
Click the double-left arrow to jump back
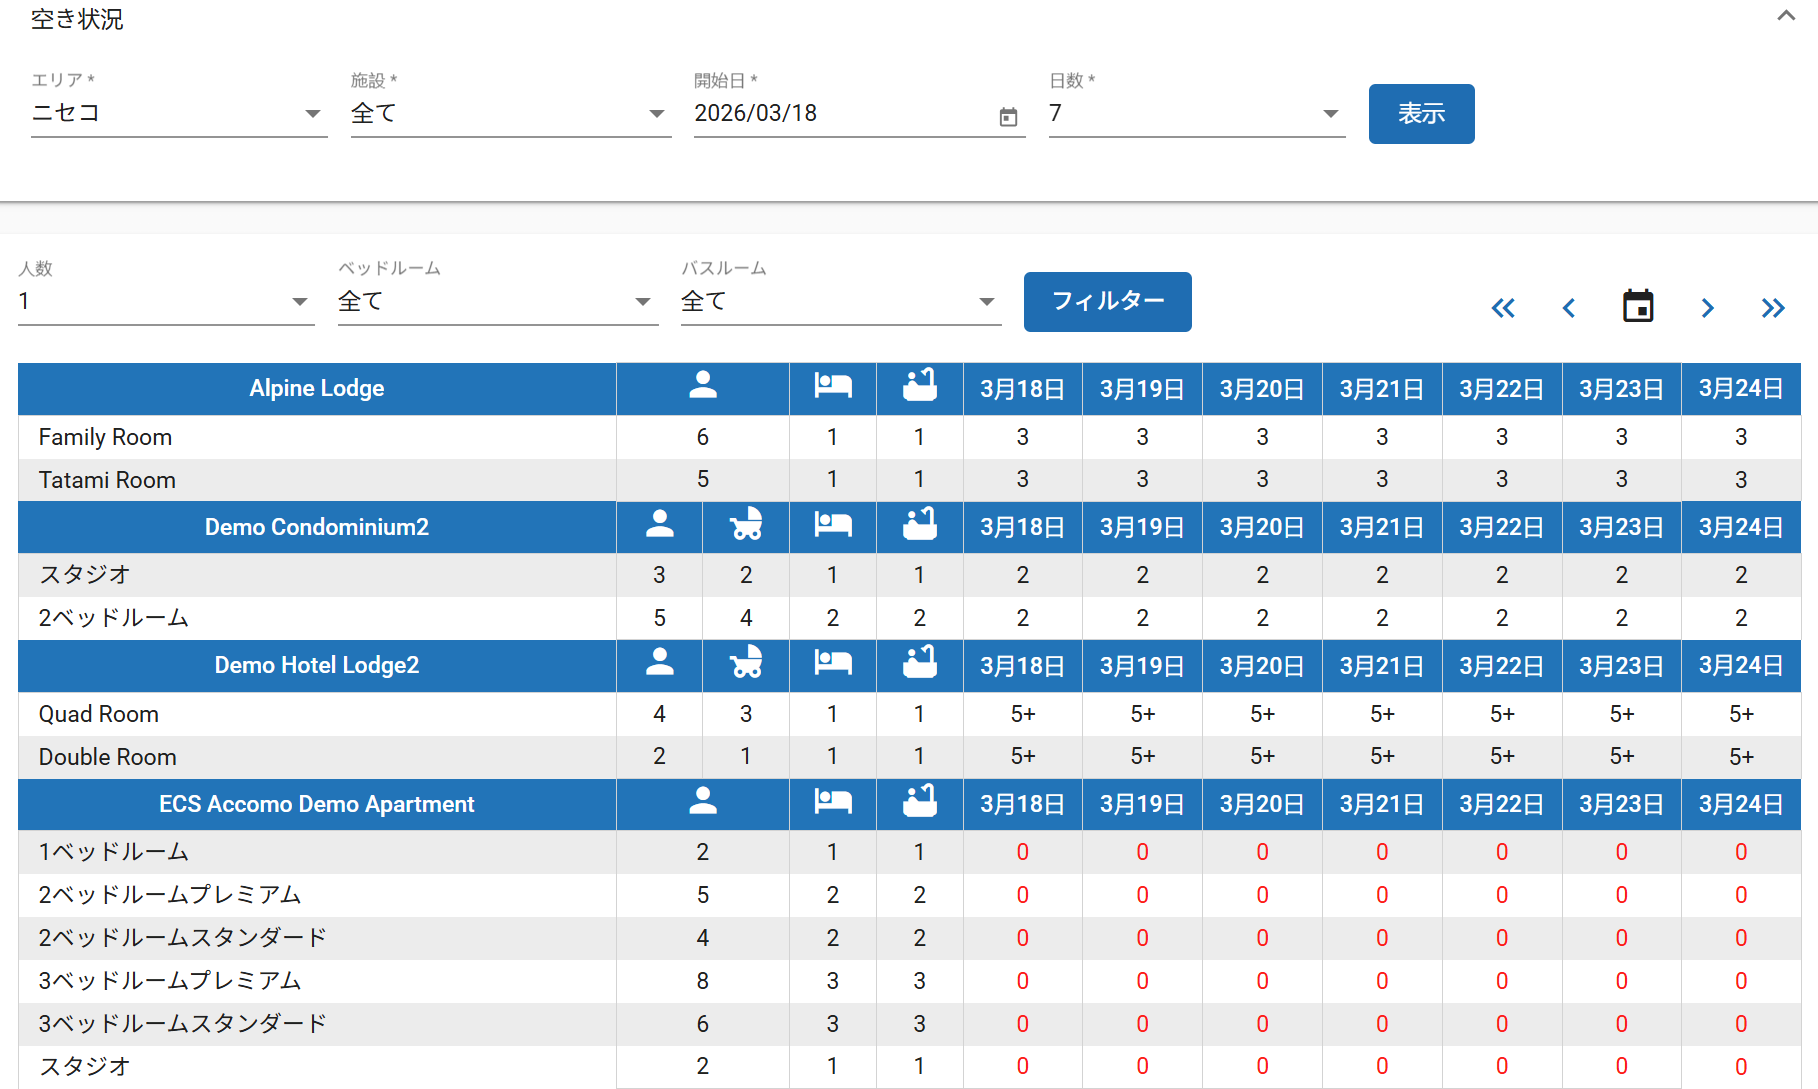(1503, 308)
